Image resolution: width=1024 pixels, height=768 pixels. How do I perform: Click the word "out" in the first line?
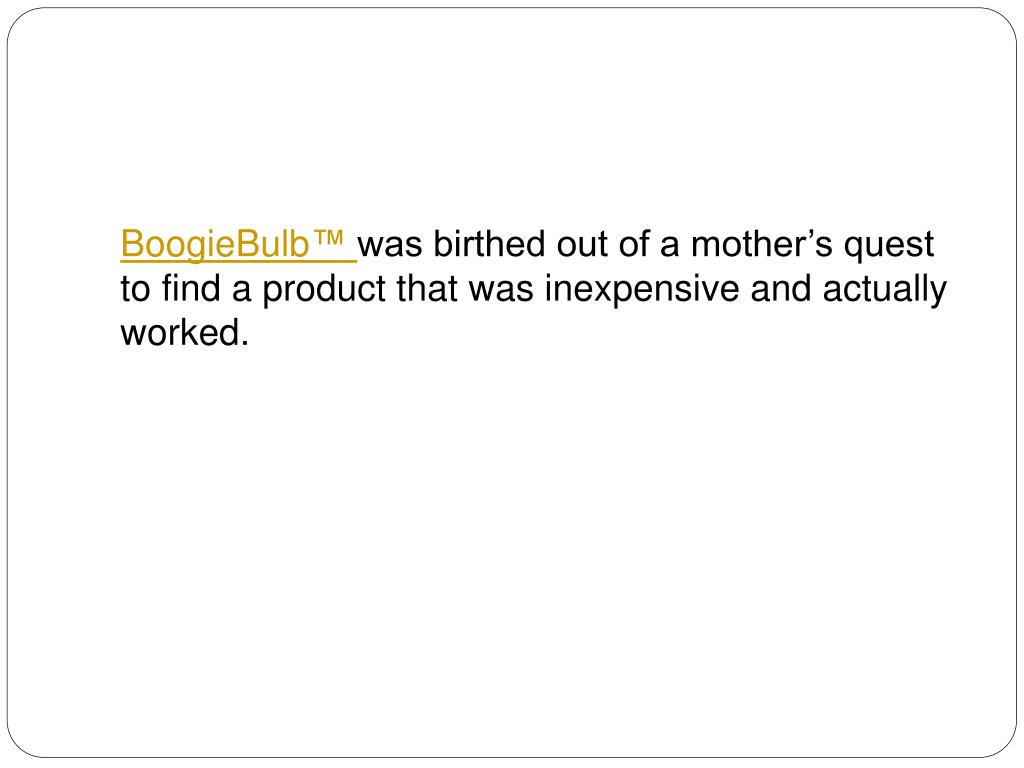coord(583,246)
